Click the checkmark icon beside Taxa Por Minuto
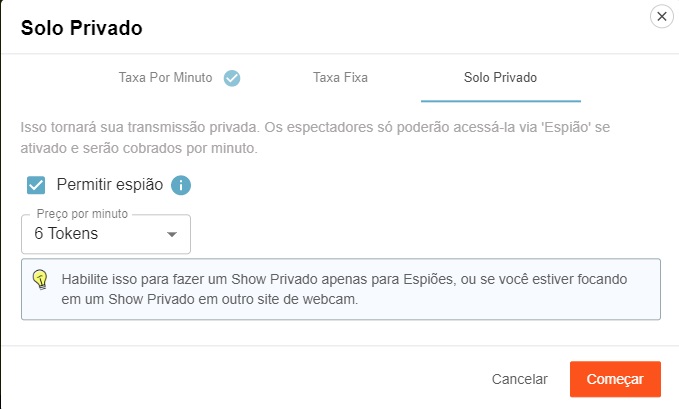 pyautogui.click(x=232, y=78)
